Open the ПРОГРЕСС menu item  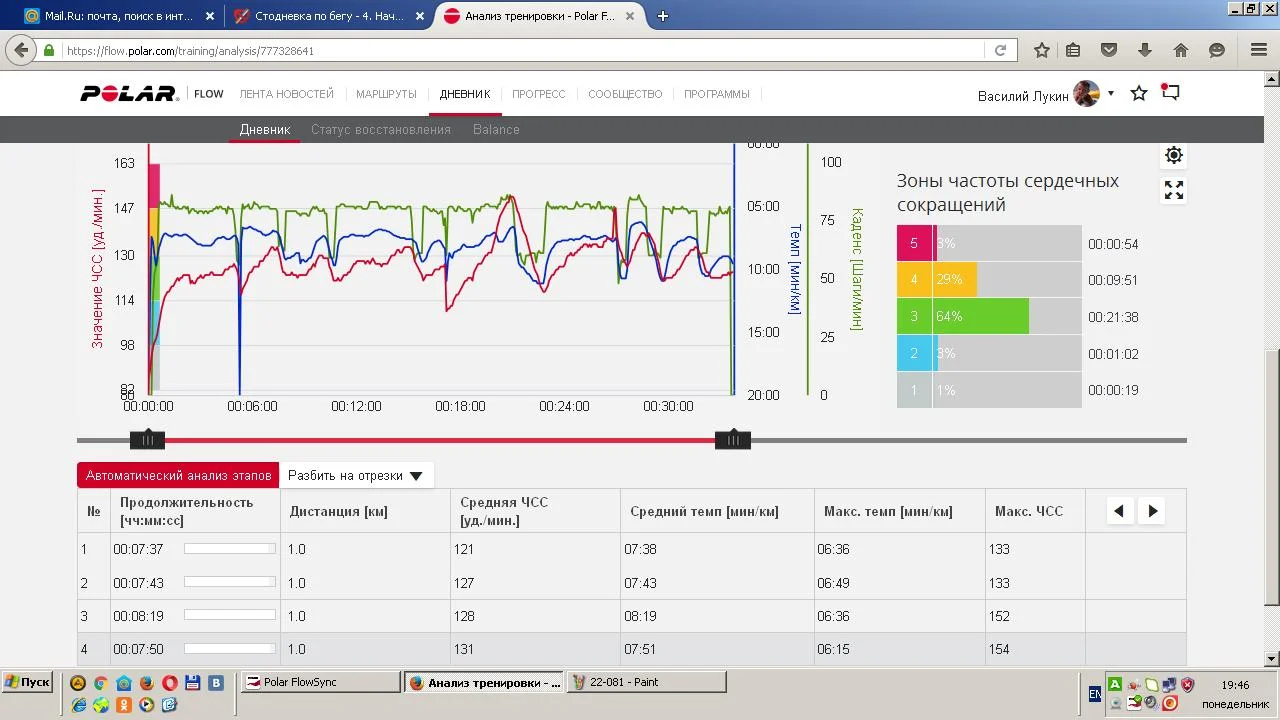[x=538, y=94]
